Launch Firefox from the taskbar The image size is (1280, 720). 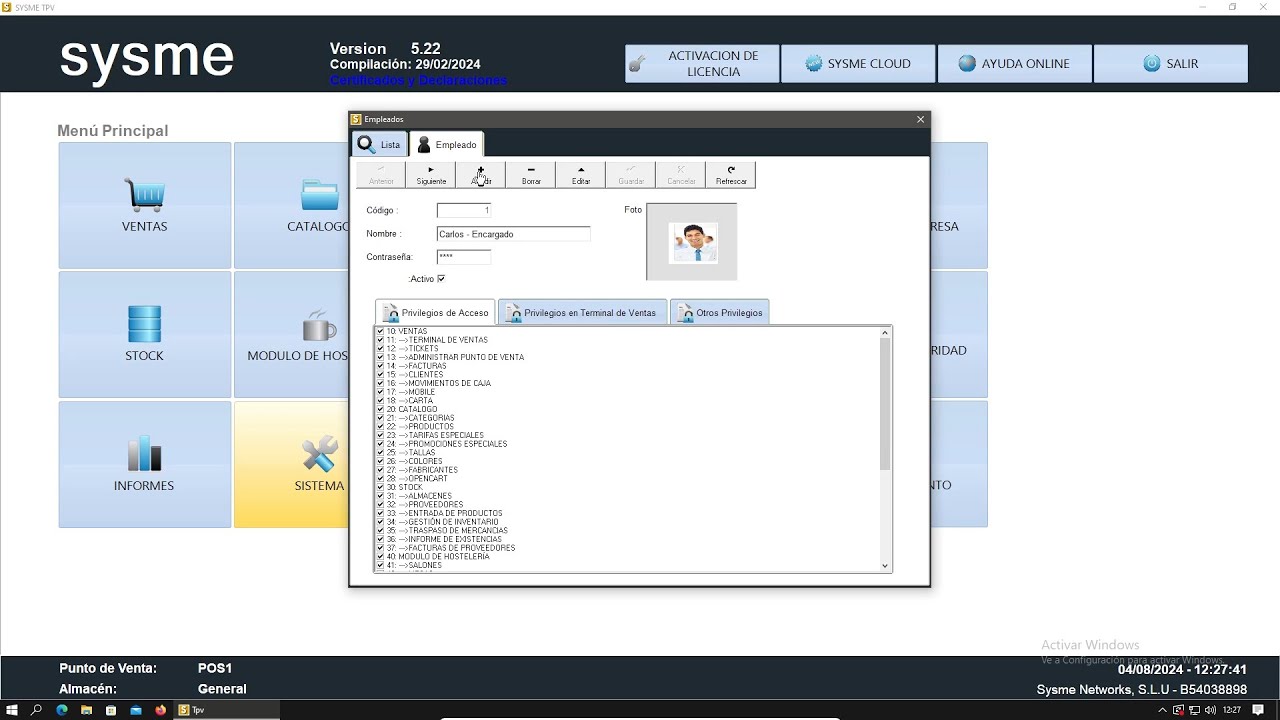pyautogui.click(x=160, y=710)
